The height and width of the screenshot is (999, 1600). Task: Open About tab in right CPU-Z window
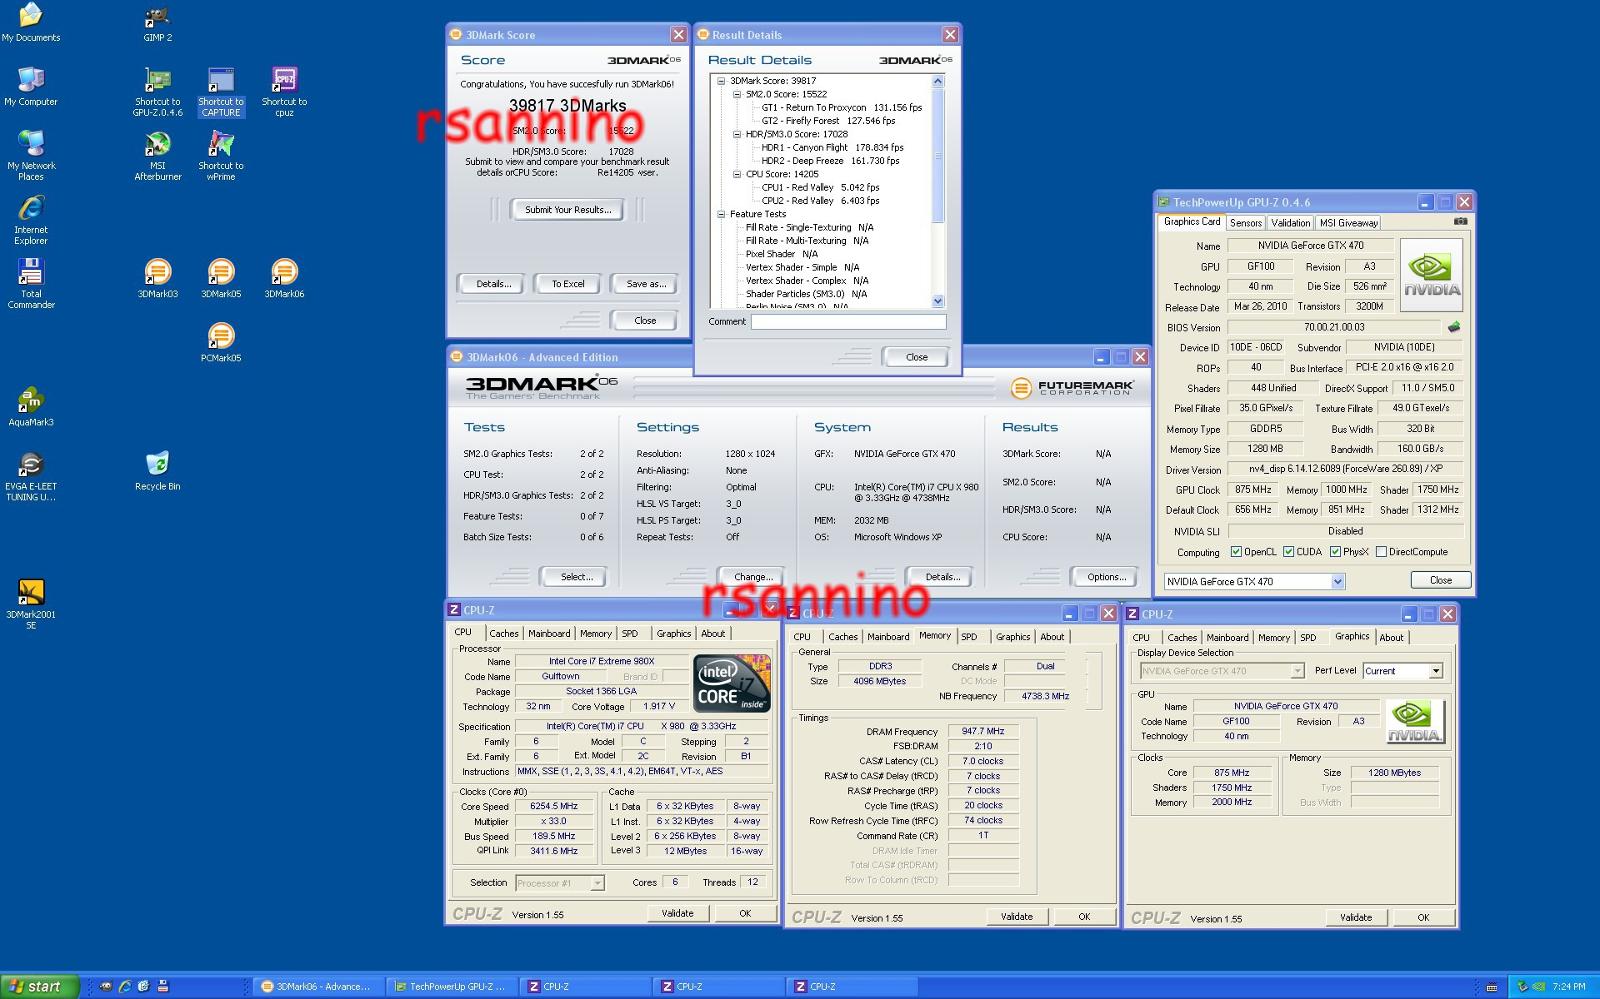[x=1391, y=638]
